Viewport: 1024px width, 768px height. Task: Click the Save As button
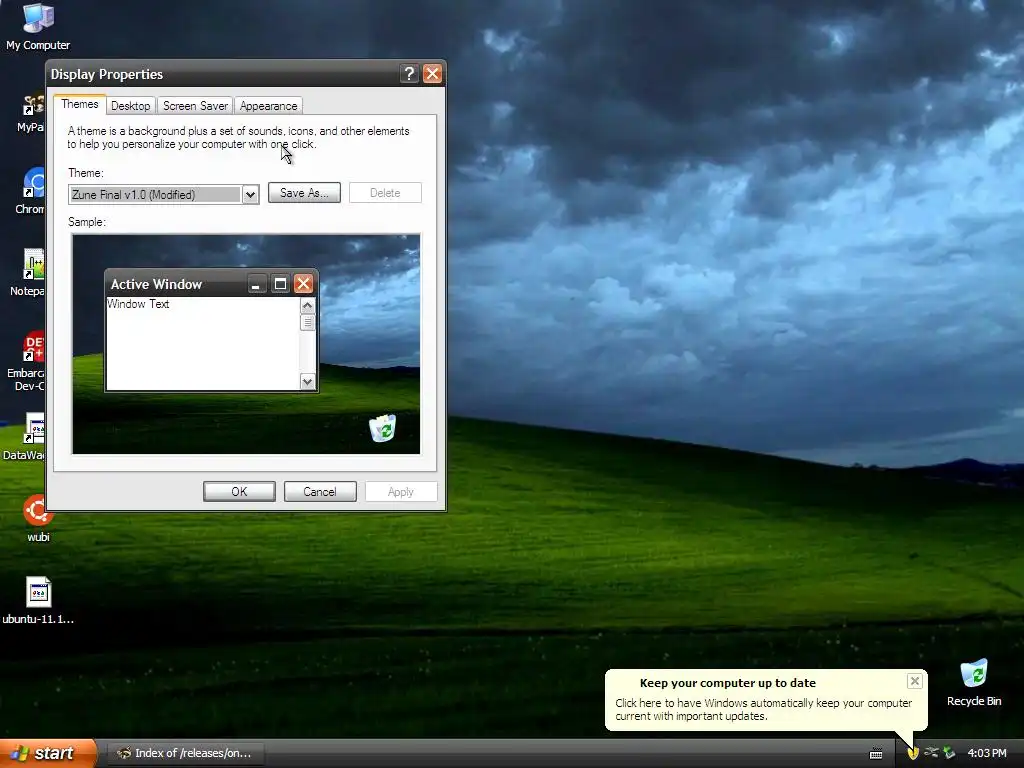click(x=304, y=193)
